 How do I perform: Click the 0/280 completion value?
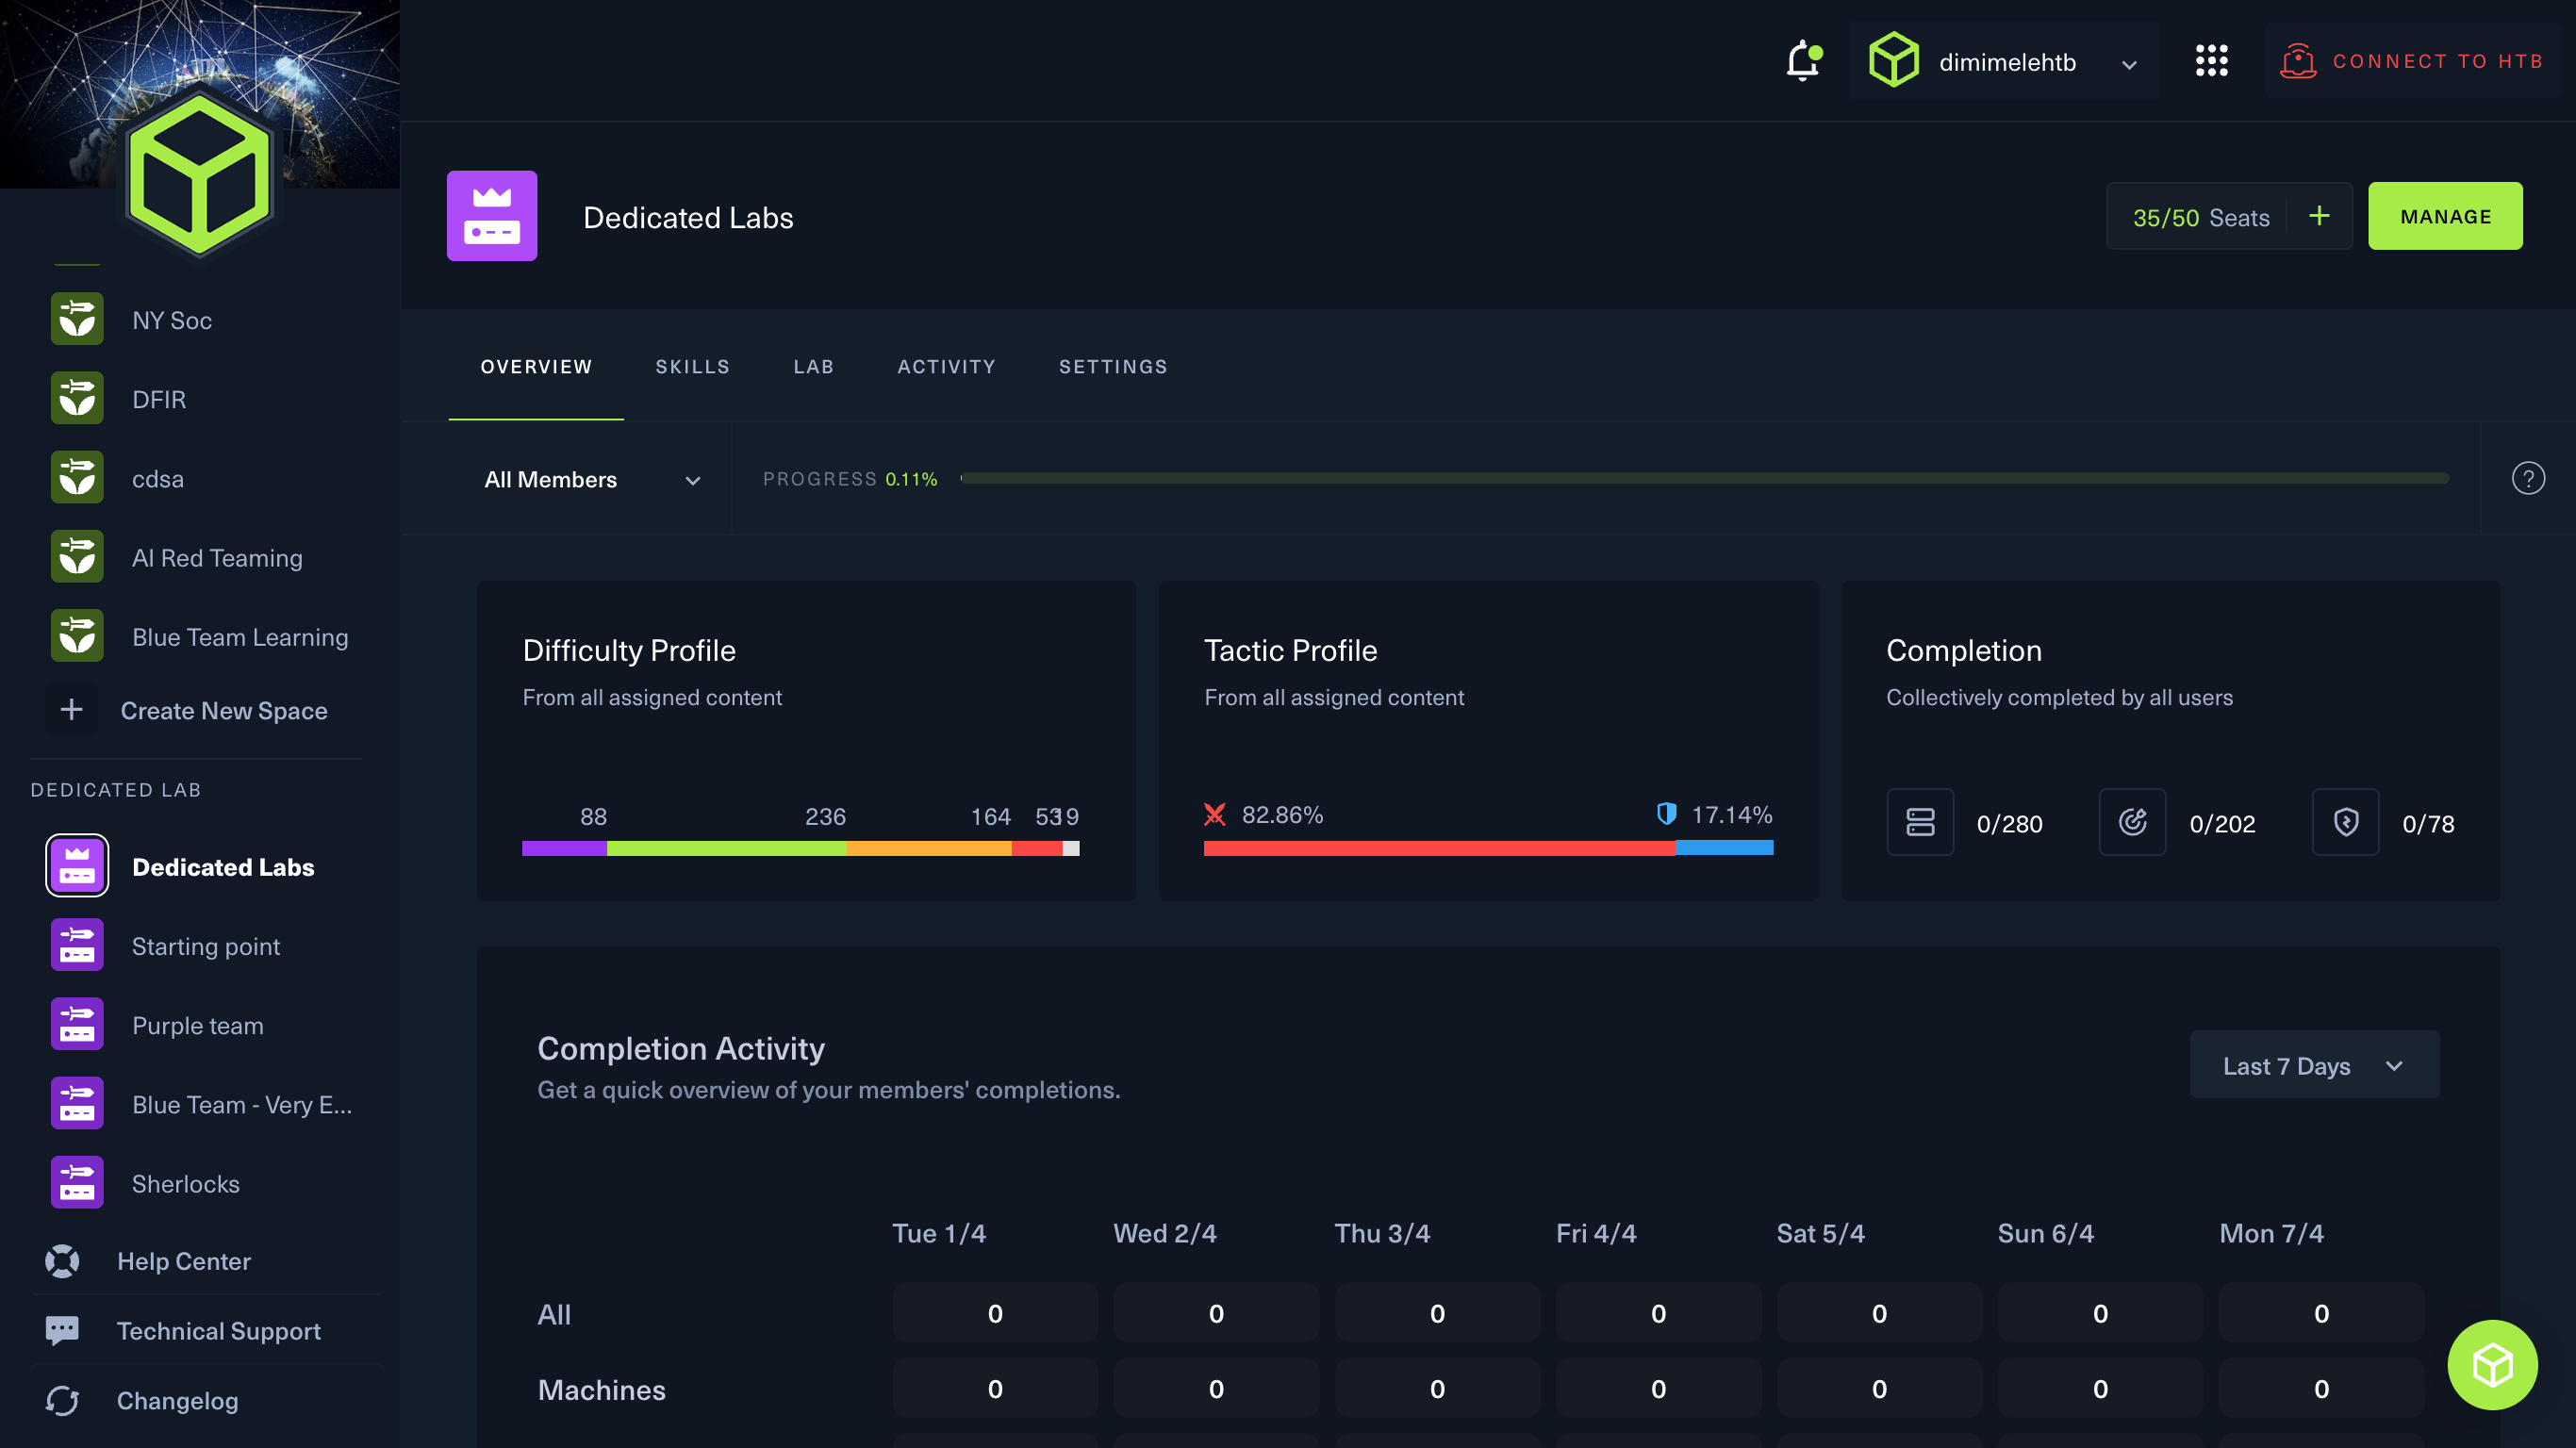pyautogui.click(x=2009, y=824)
